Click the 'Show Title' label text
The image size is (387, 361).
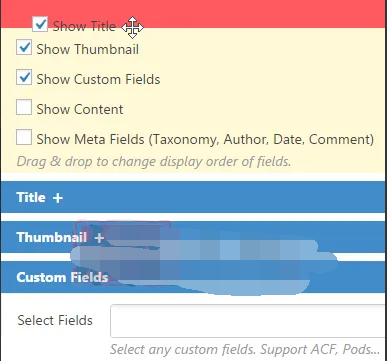coord(84,26)
